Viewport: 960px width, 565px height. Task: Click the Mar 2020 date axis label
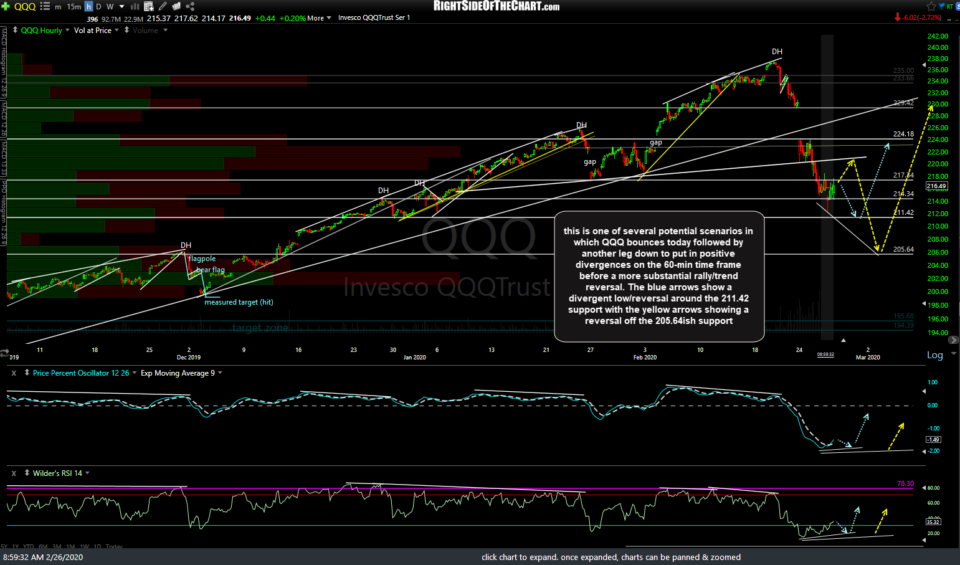point(868,357)
